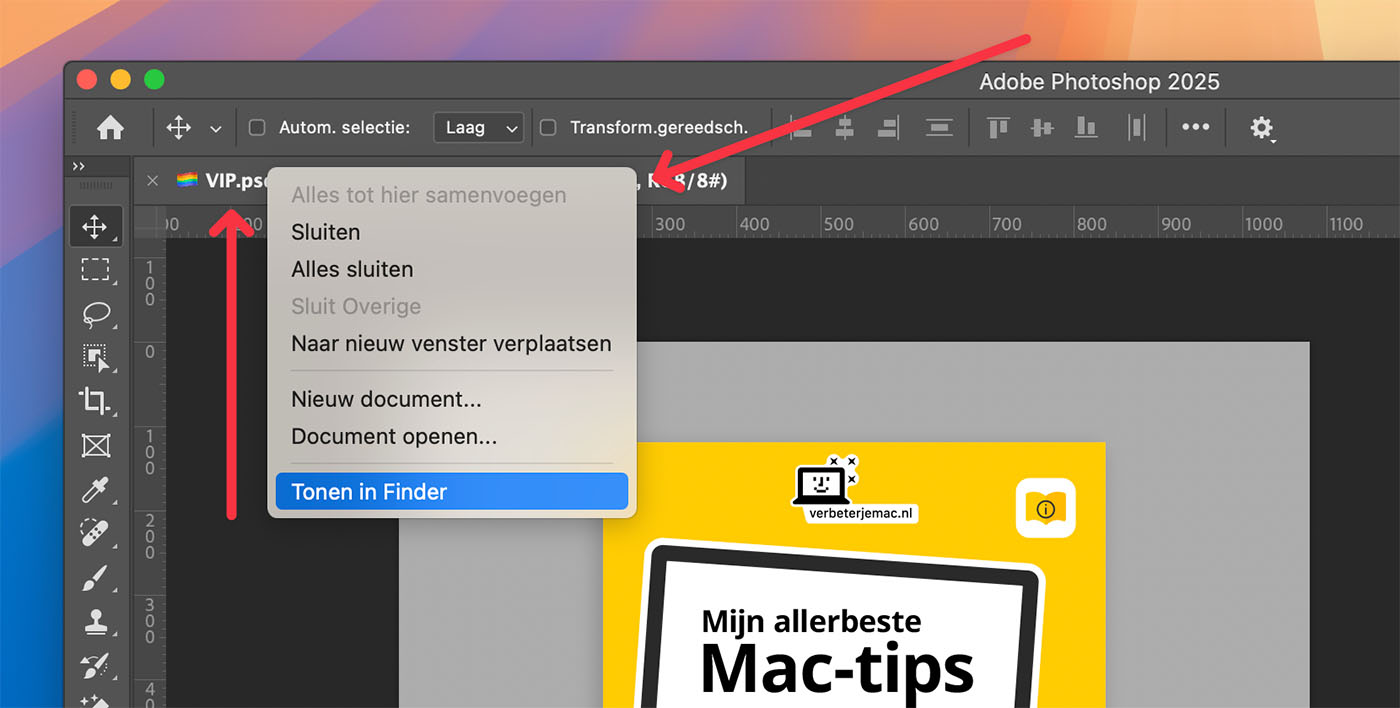Viewport: 1400px width, 708px height.
Task: Open the workspace settings gear menu
Action: click(x=1262, y=128)
